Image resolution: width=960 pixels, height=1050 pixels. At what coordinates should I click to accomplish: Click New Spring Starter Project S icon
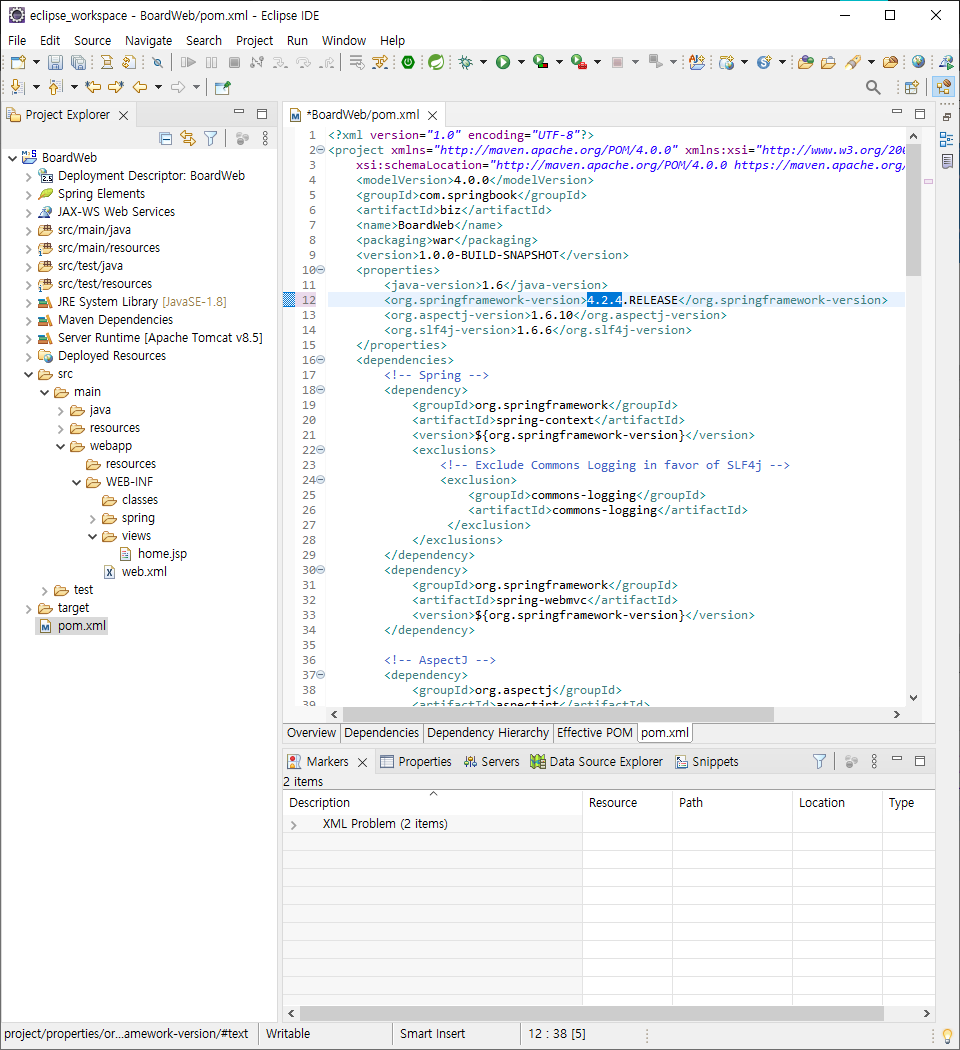point(764,62)
